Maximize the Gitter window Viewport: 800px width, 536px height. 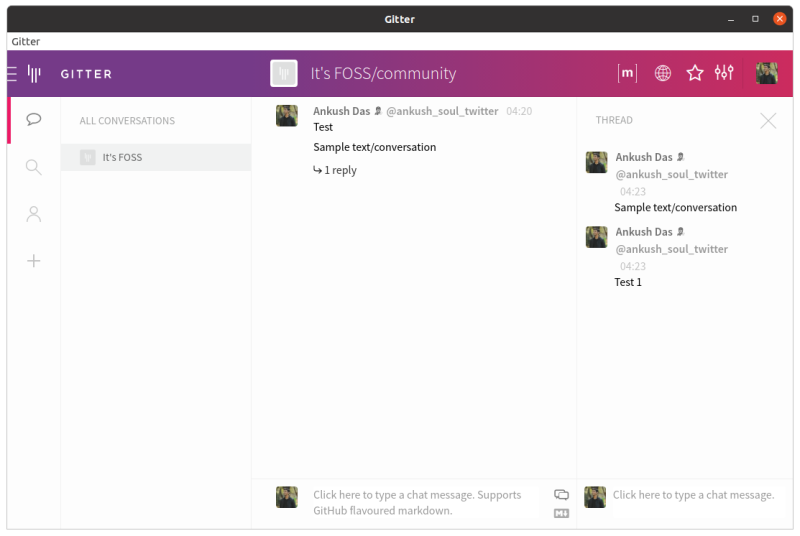755,19
